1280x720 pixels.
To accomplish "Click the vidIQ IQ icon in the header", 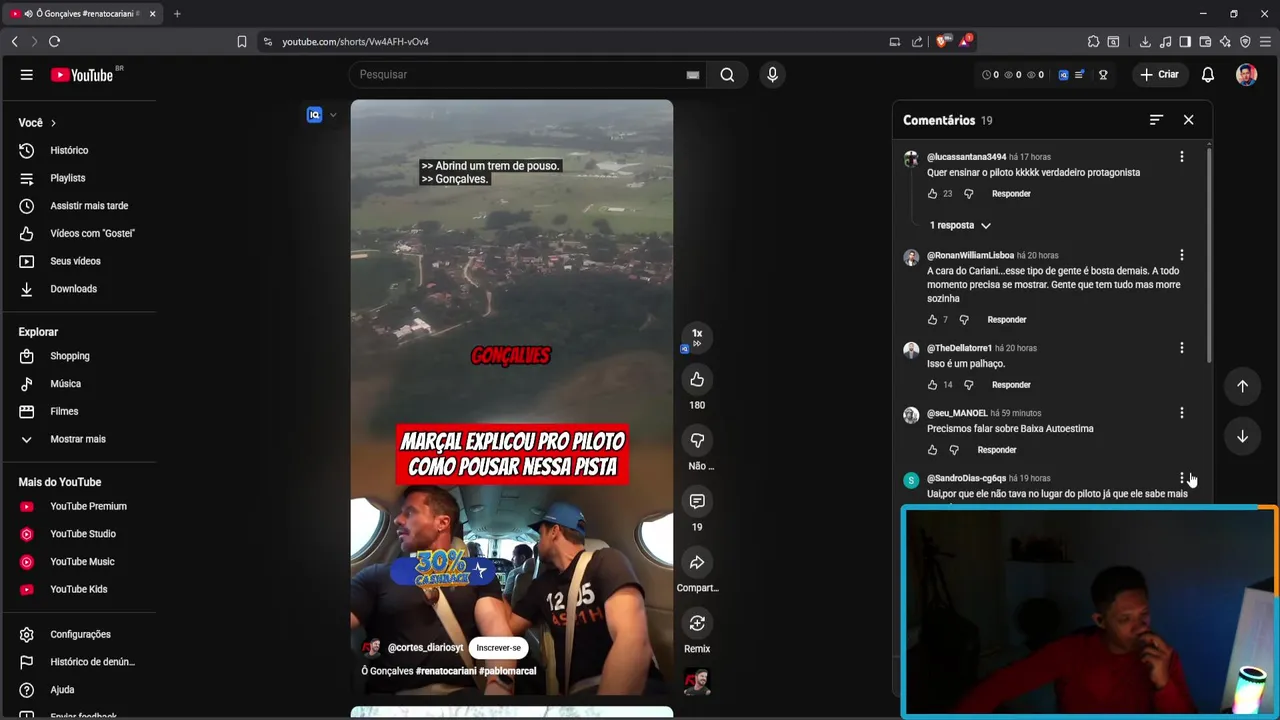I will pos(1063,75).
